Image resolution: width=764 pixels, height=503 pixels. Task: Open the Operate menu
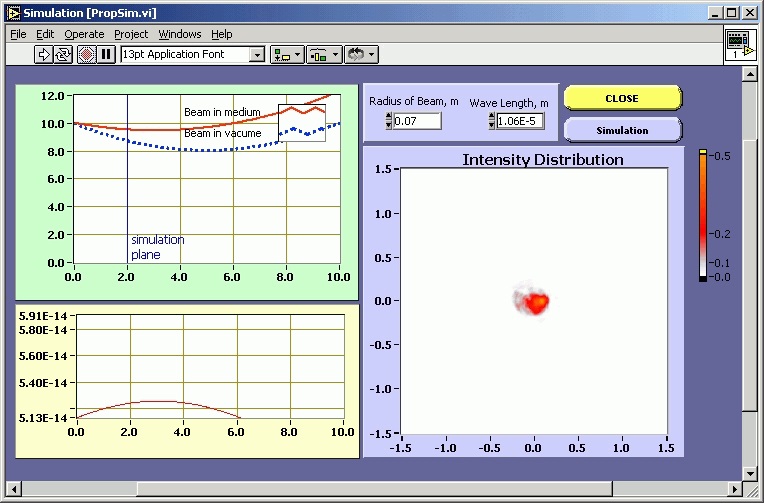click(84, 34)
